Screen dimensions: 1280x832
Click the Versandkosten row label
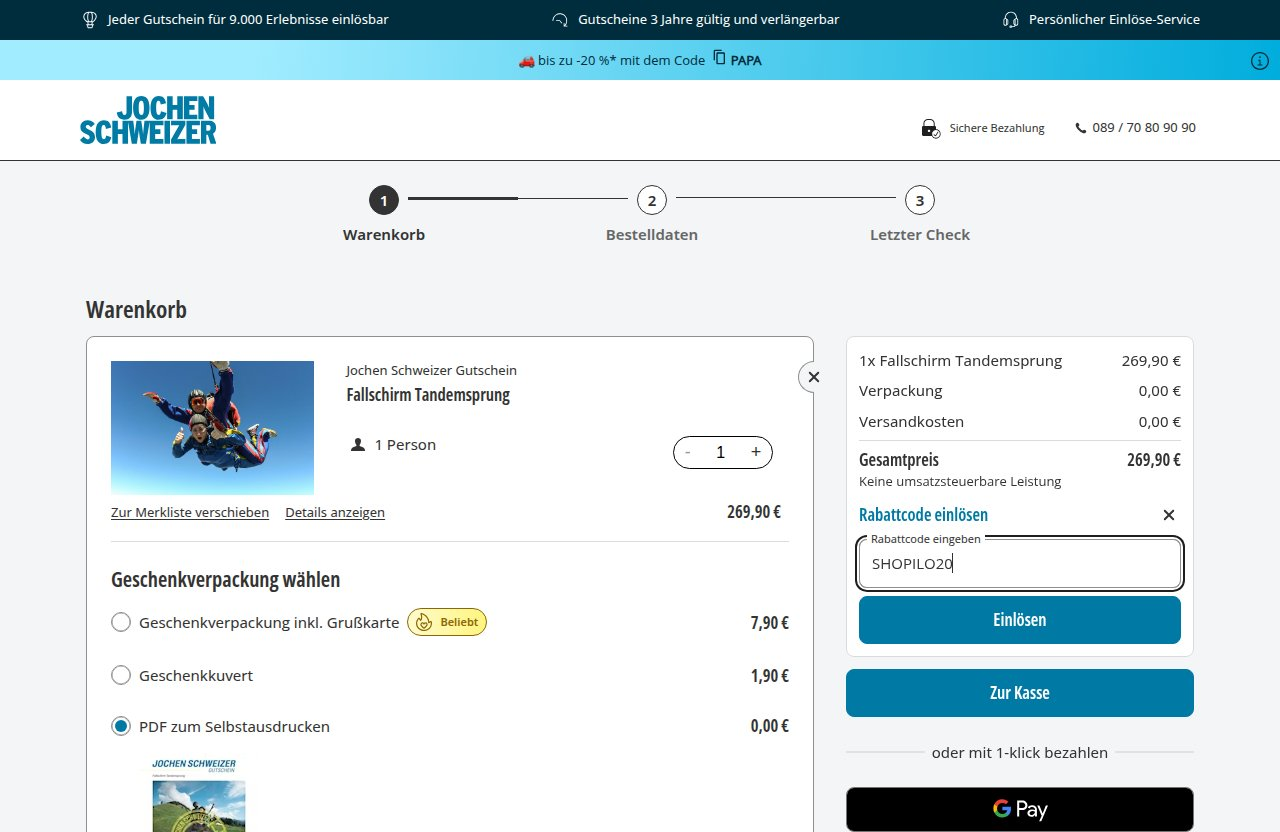point(911,422)
